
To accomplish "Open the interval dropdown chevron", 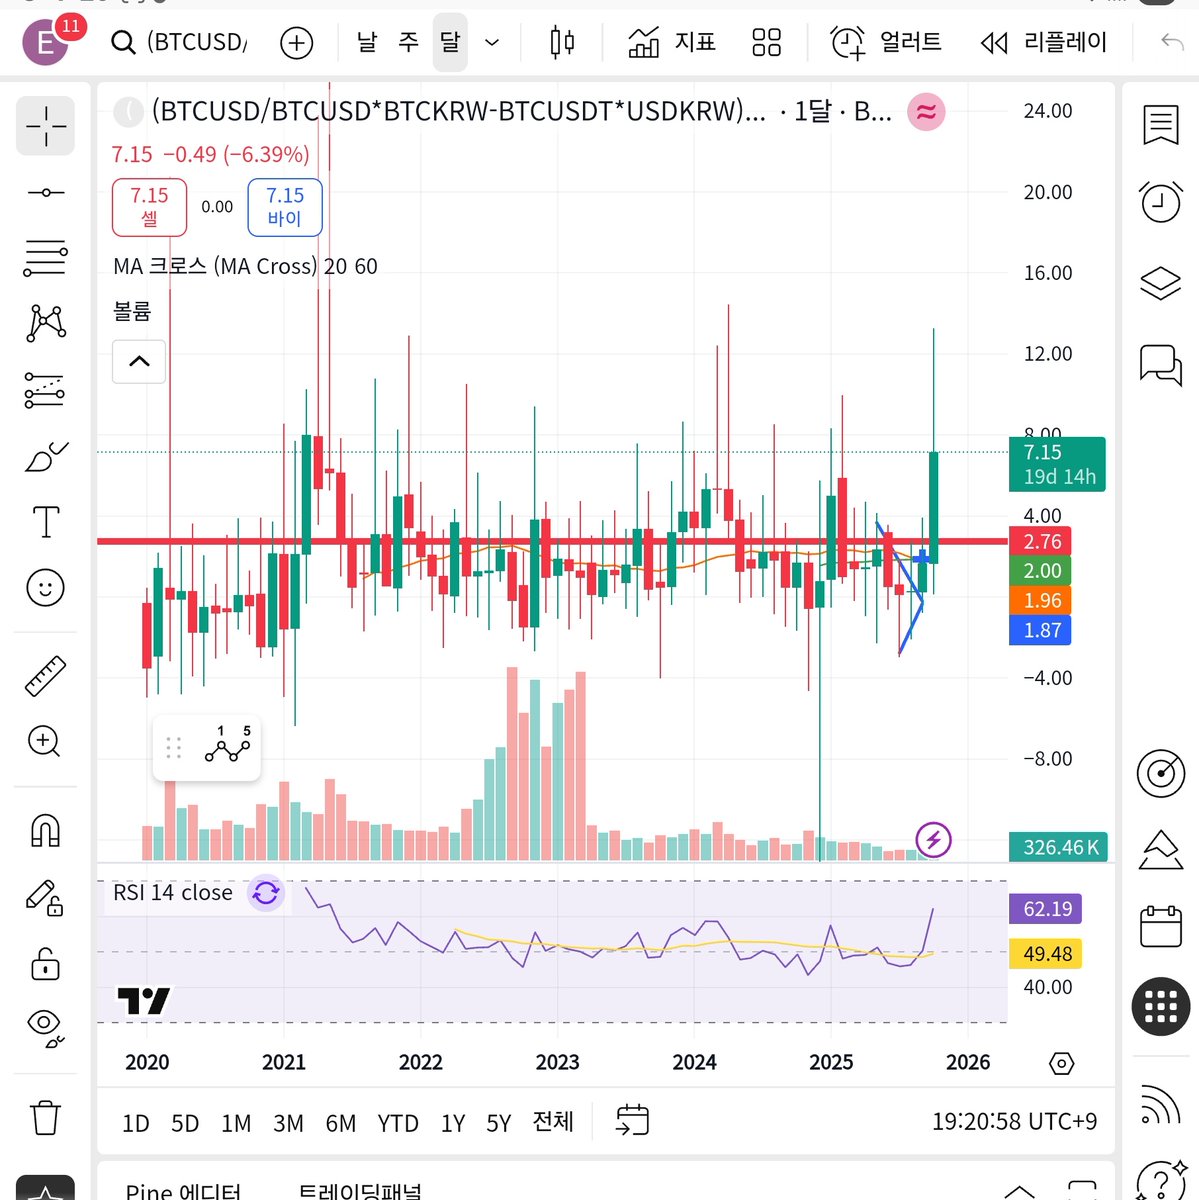I will click(492, 43).
